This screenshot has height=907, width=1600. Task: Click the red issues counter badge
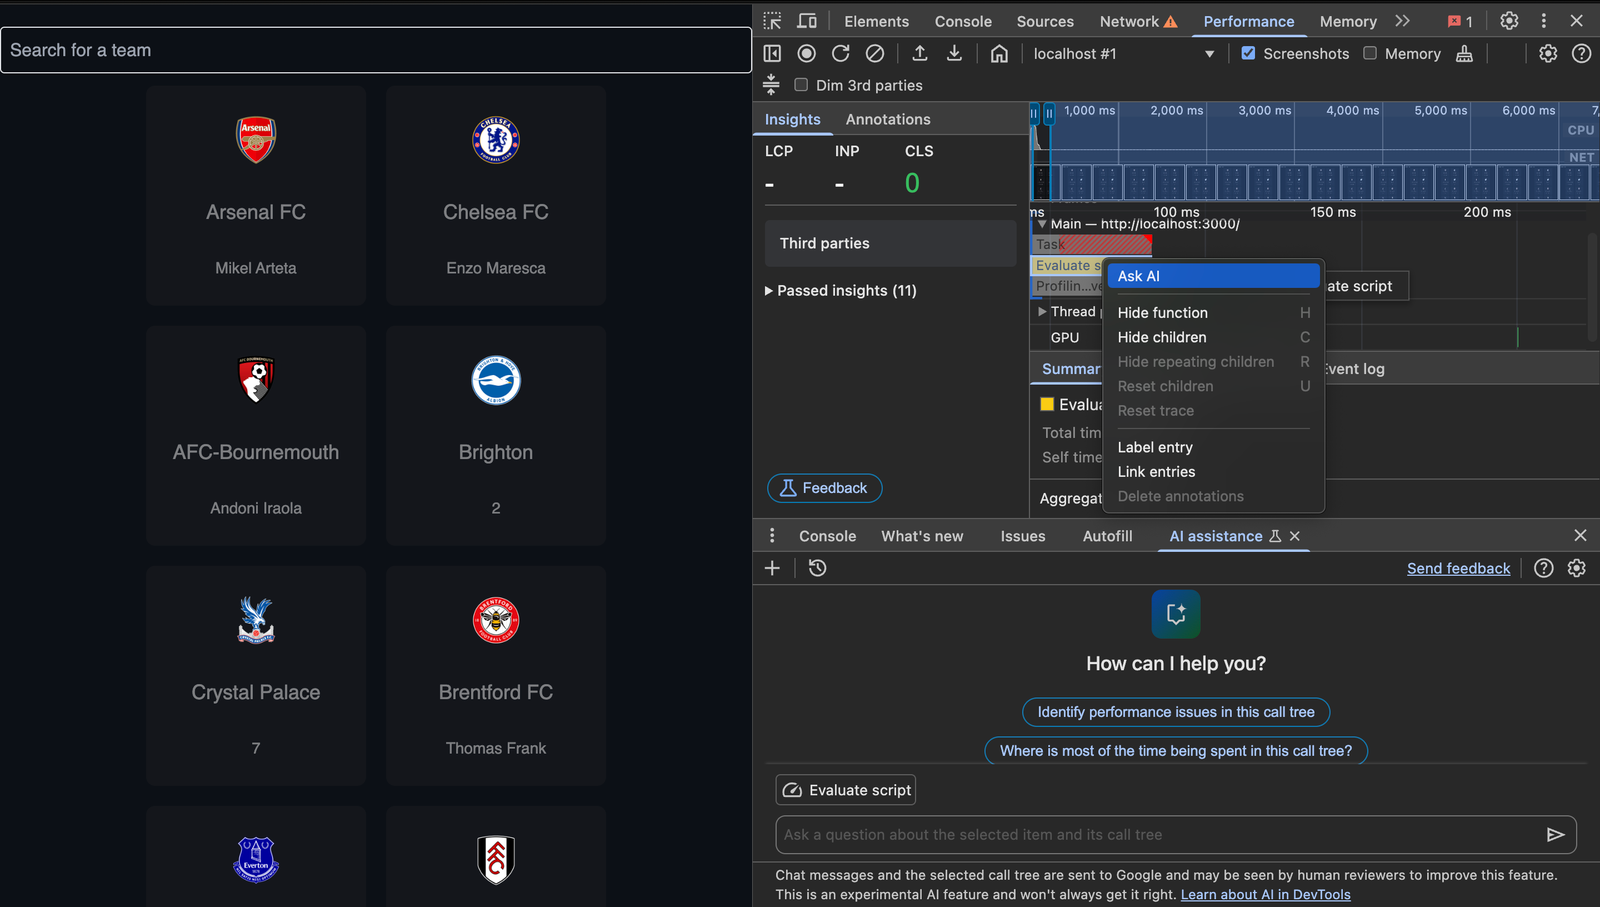tap(1460, 21)
